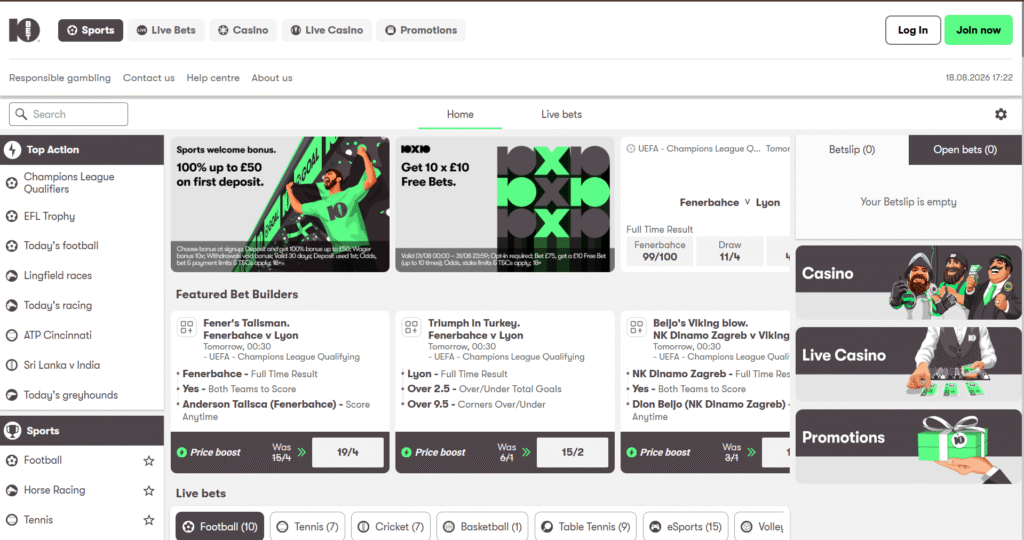Open Get 10 x £10 Free Bets banner

505,204
